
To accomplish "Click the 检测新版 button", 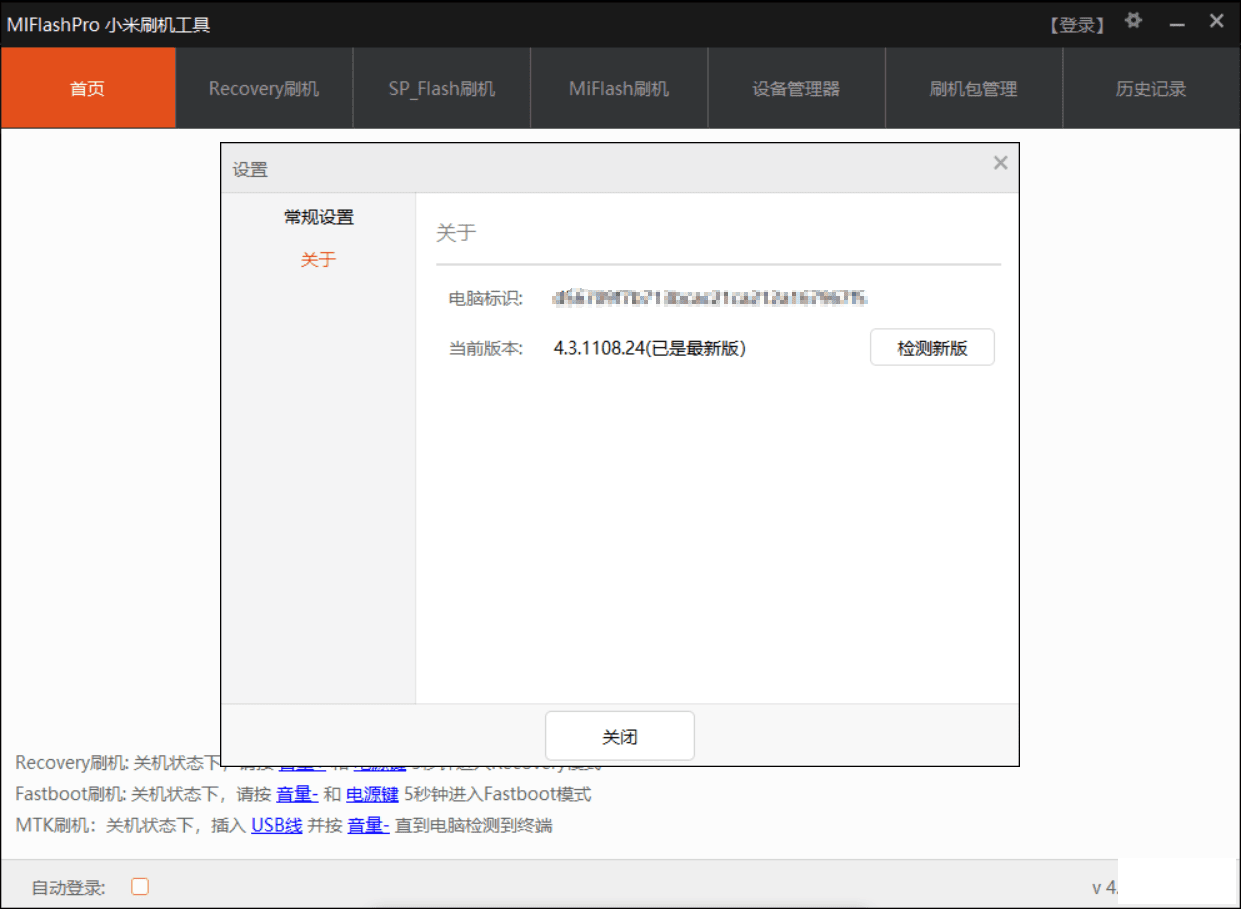I will click(x=932, y=348).
